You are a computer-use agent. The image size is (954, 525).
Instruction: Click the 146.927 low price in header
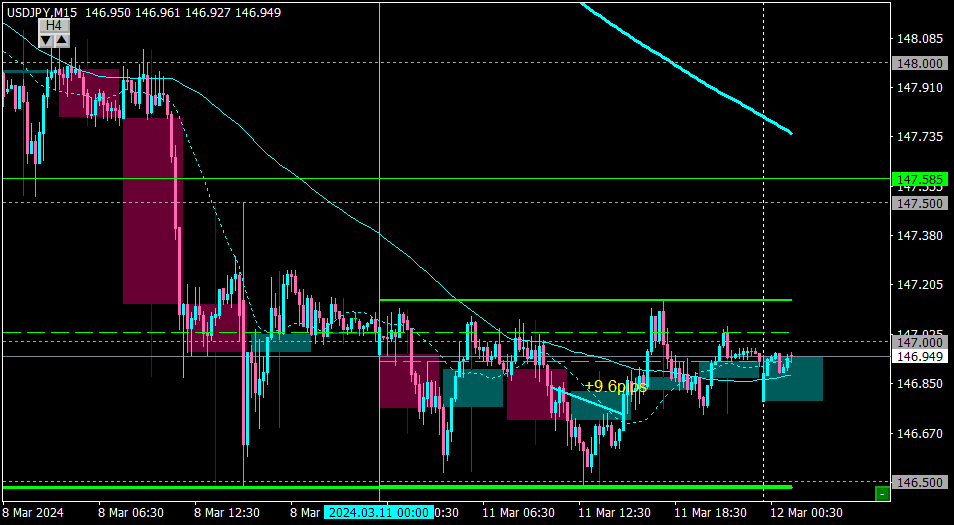[207, 12]
